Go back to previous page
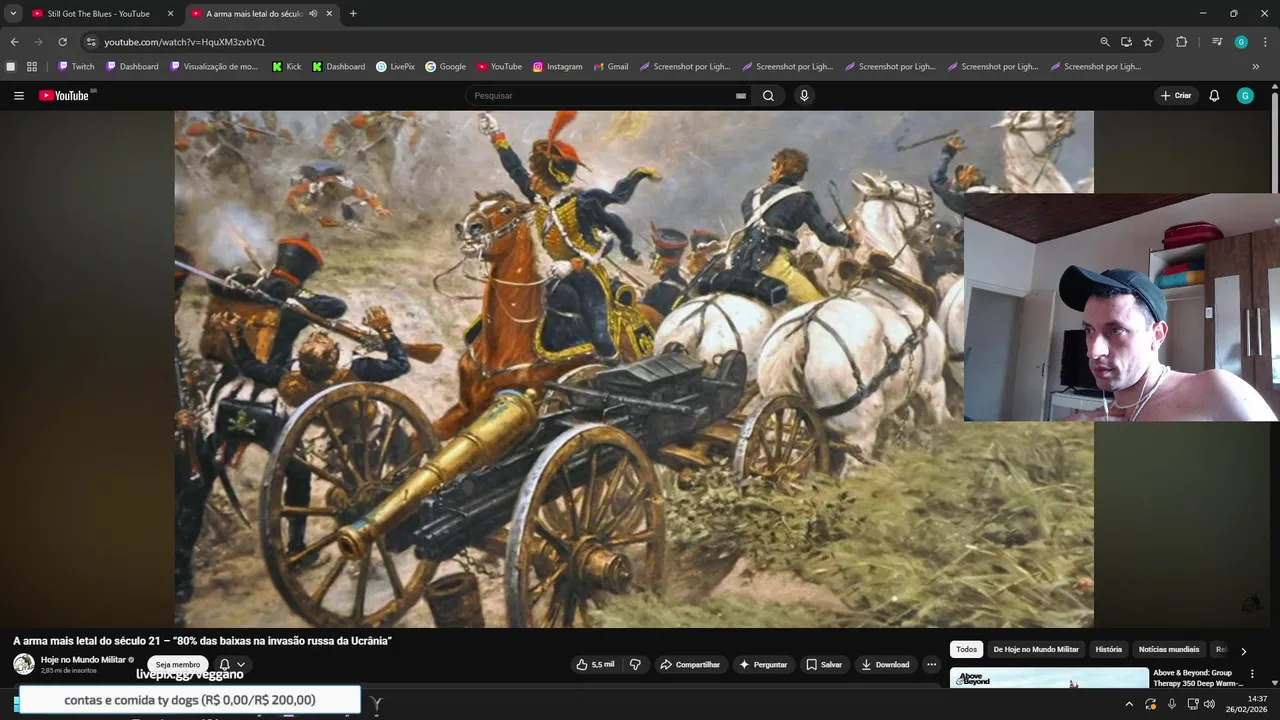The height and width of the screenshot is (720, 1280). [x=14, y=42]
